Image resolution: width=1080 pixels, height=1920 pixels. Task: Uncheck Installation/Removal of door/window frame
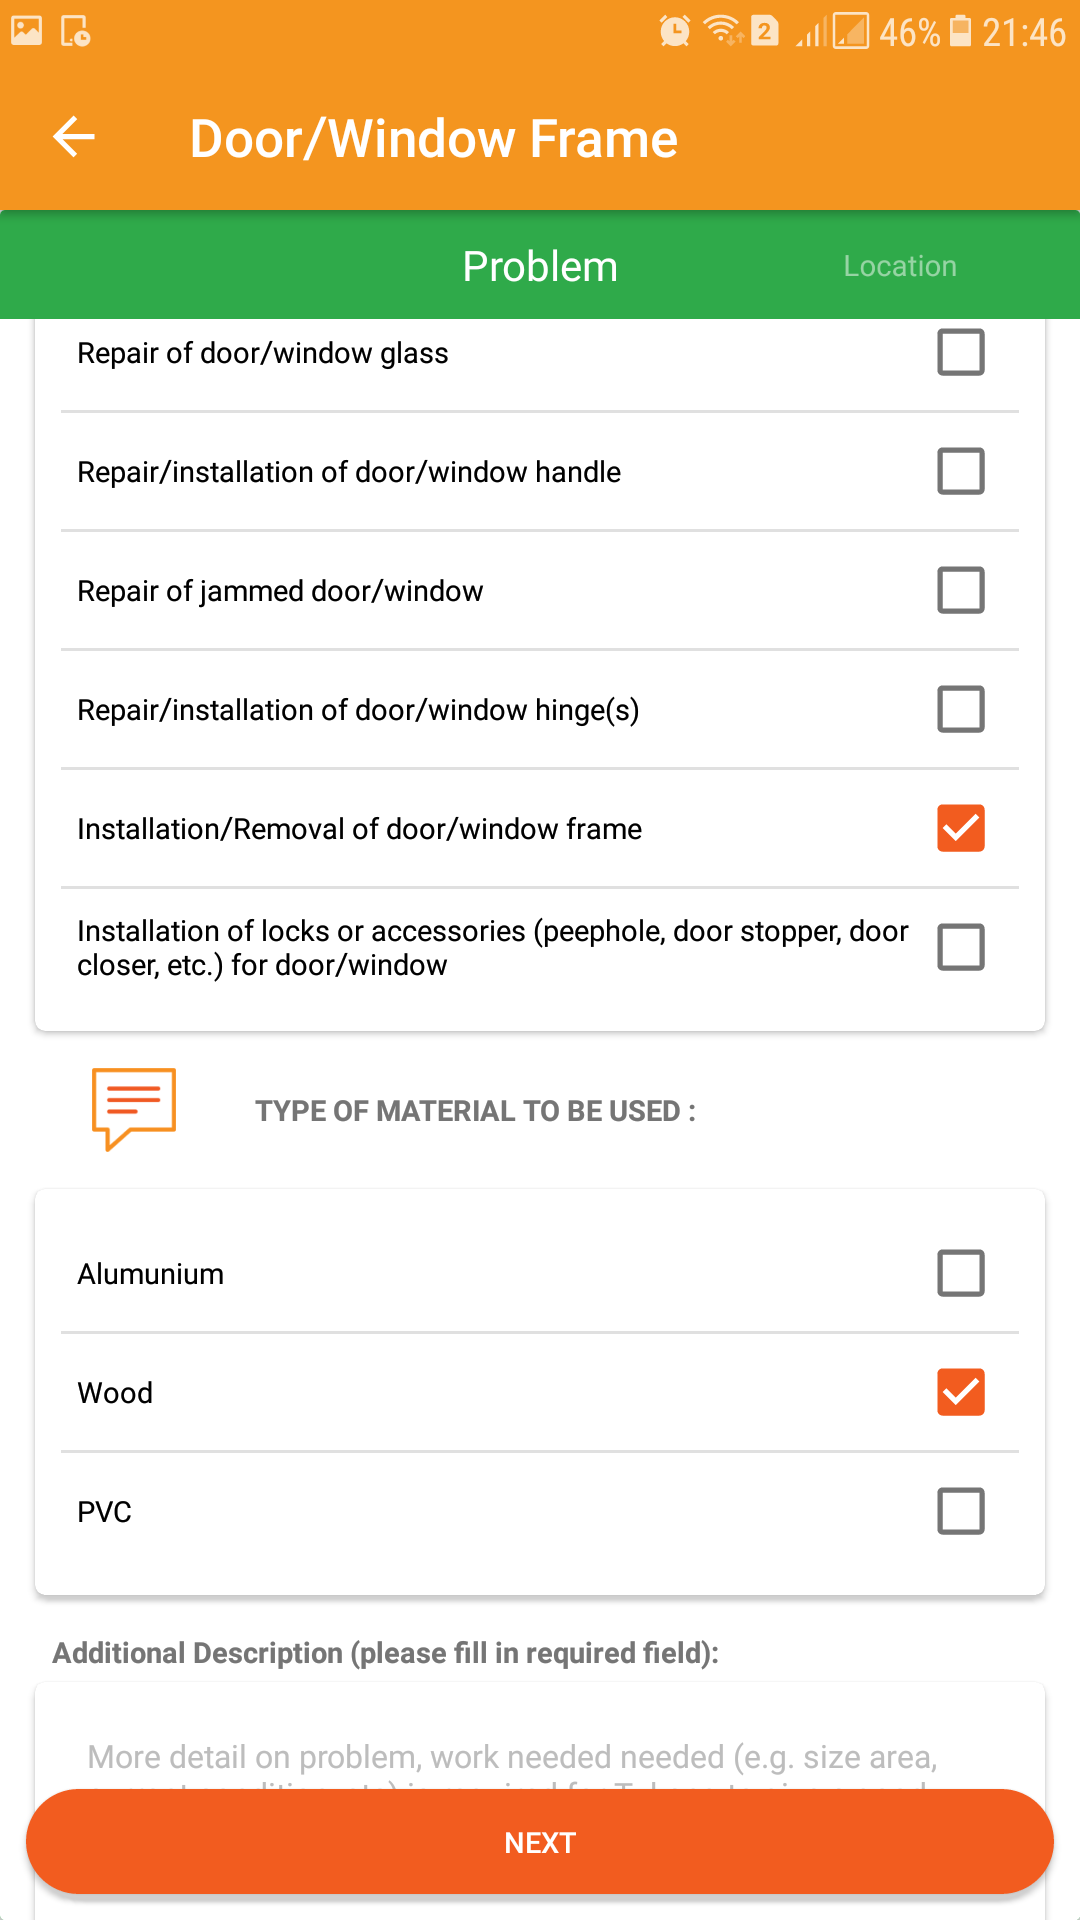click(960, 828)
